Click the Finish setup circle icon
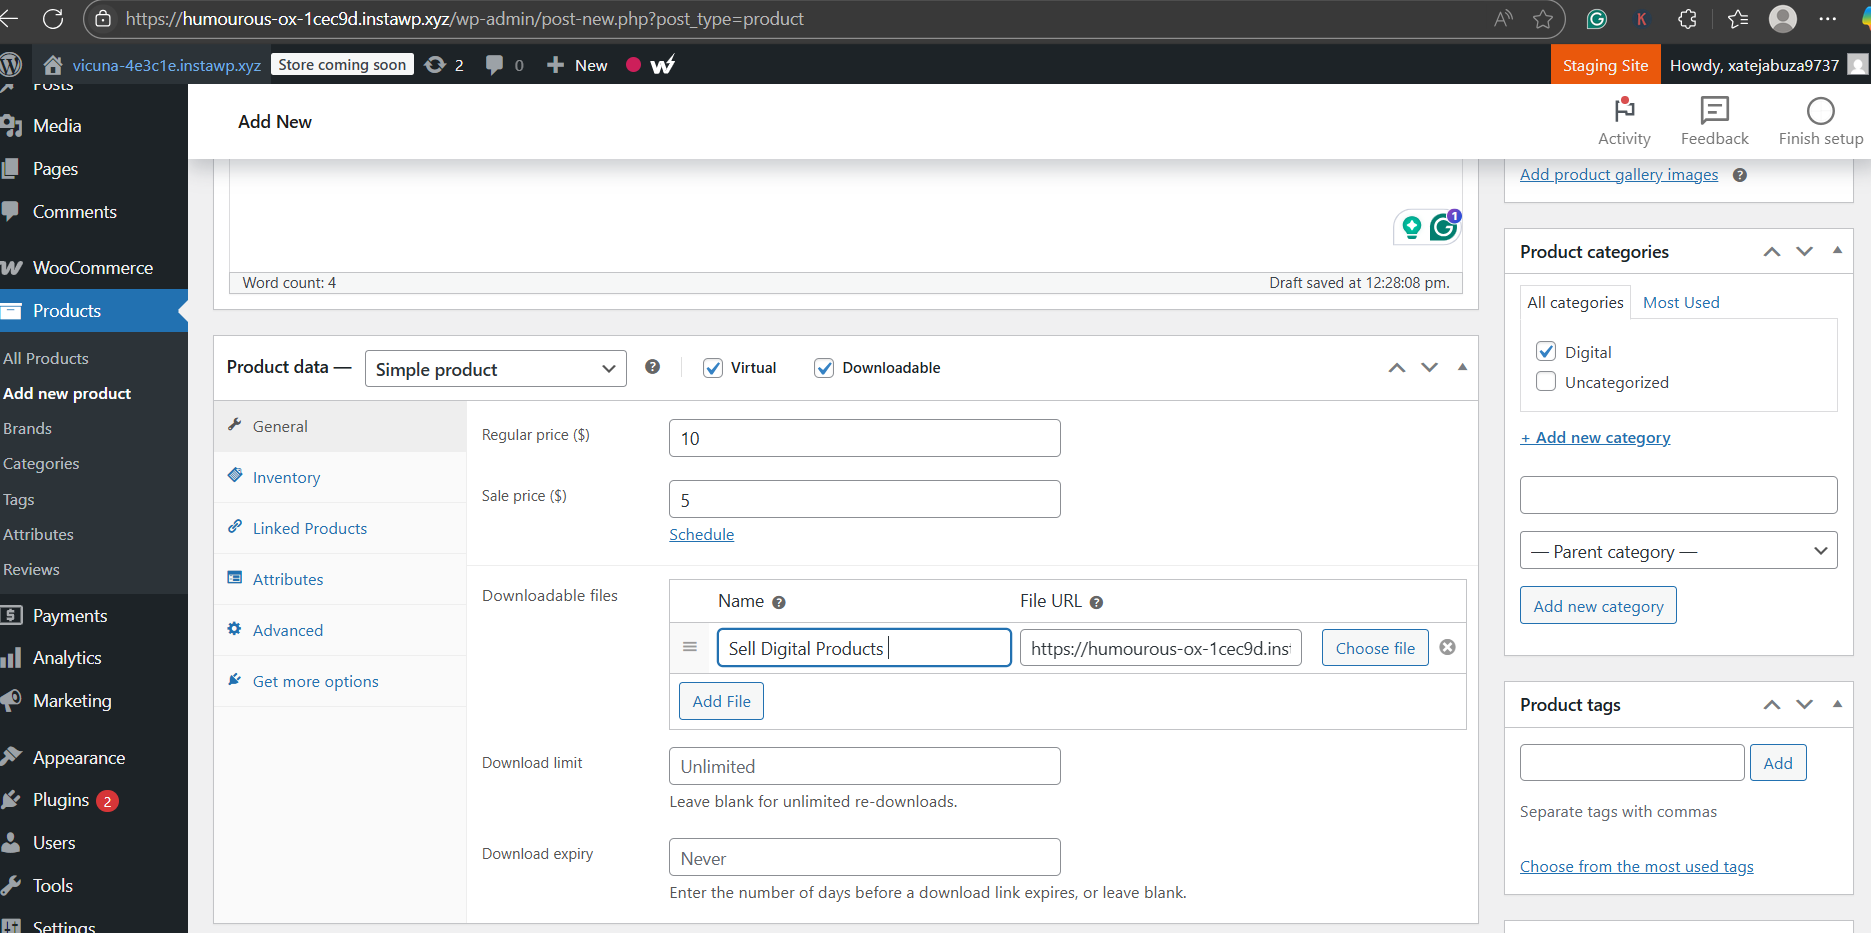 tap(1821, 110)
